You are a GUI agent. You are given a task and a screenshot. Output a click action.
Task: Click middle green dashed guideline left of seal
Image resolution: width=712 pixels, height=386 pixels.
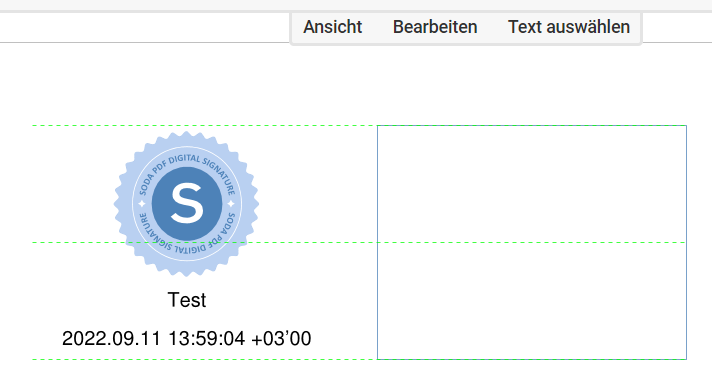77,242
